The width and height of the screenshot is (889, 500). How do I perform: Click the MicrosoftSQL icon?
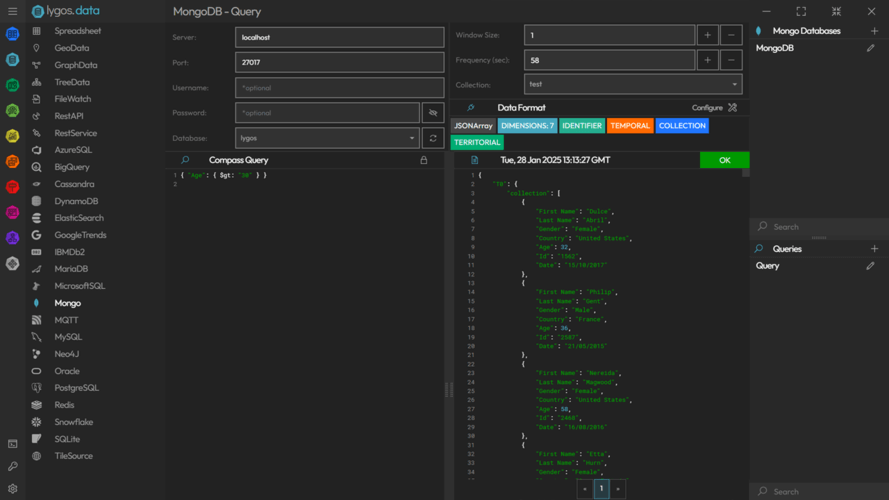tap(36, 286)
